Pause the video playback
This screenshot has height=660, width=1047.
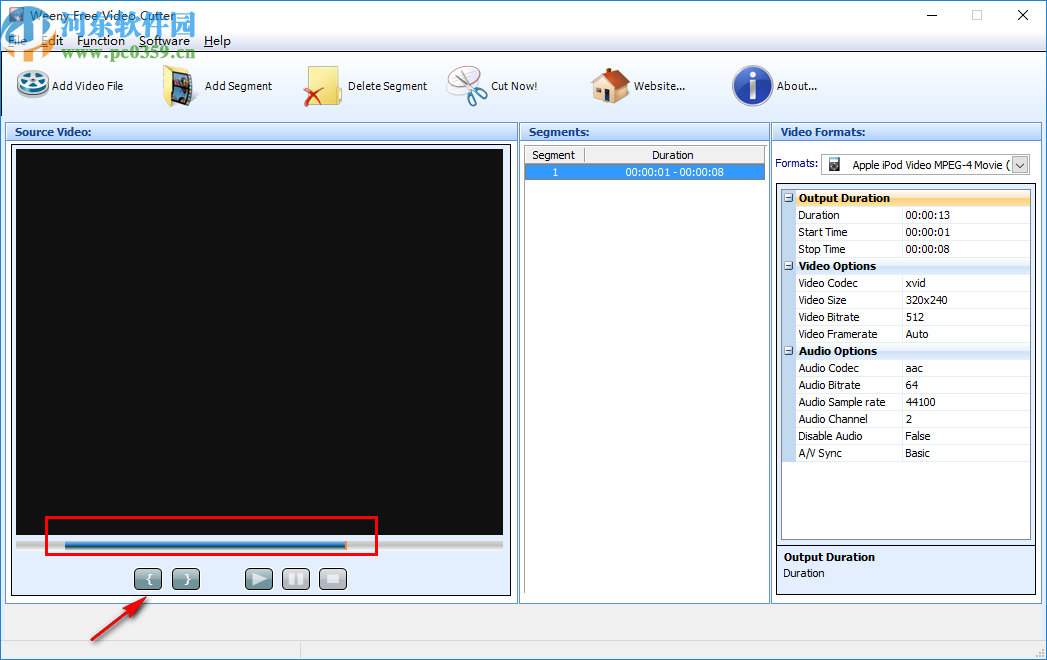pyautogui.click(x=295, y=579)
